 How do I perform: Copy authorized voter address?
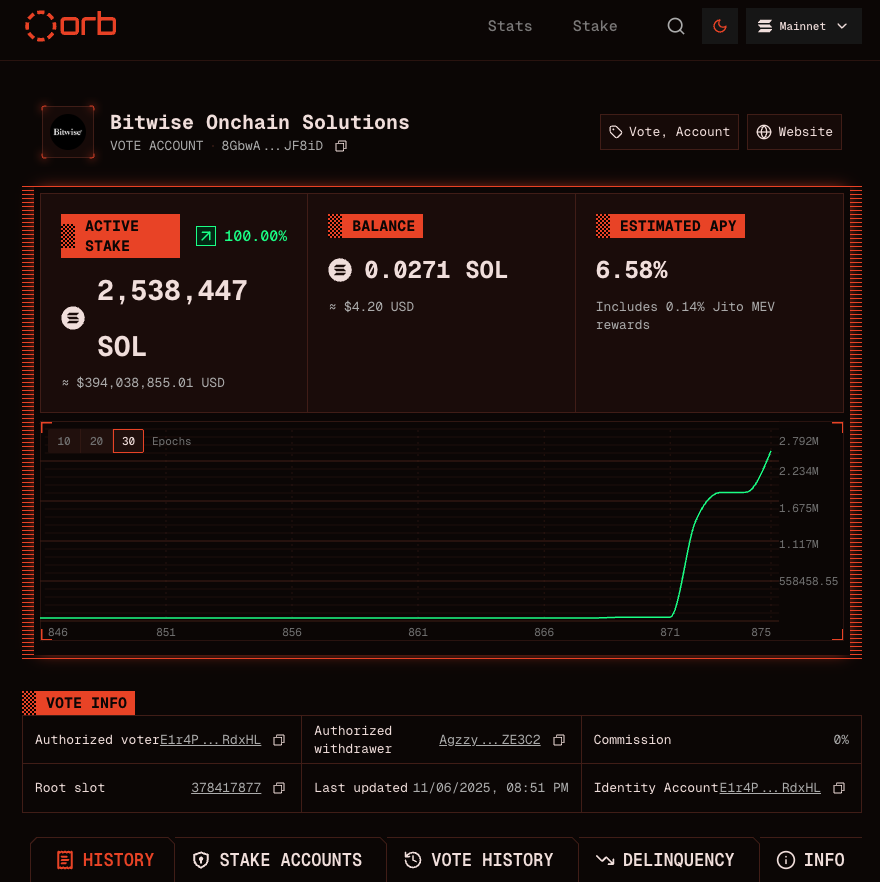click(279, 740)
